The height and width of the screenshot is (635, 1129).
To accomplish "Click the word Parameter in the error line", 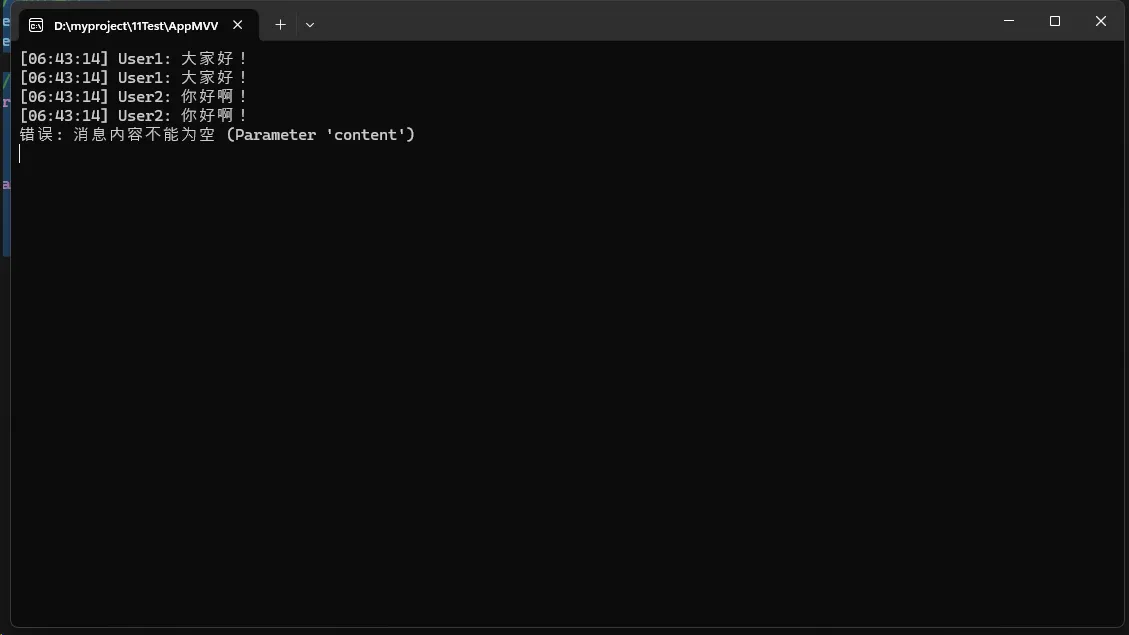I will (275, 135).
